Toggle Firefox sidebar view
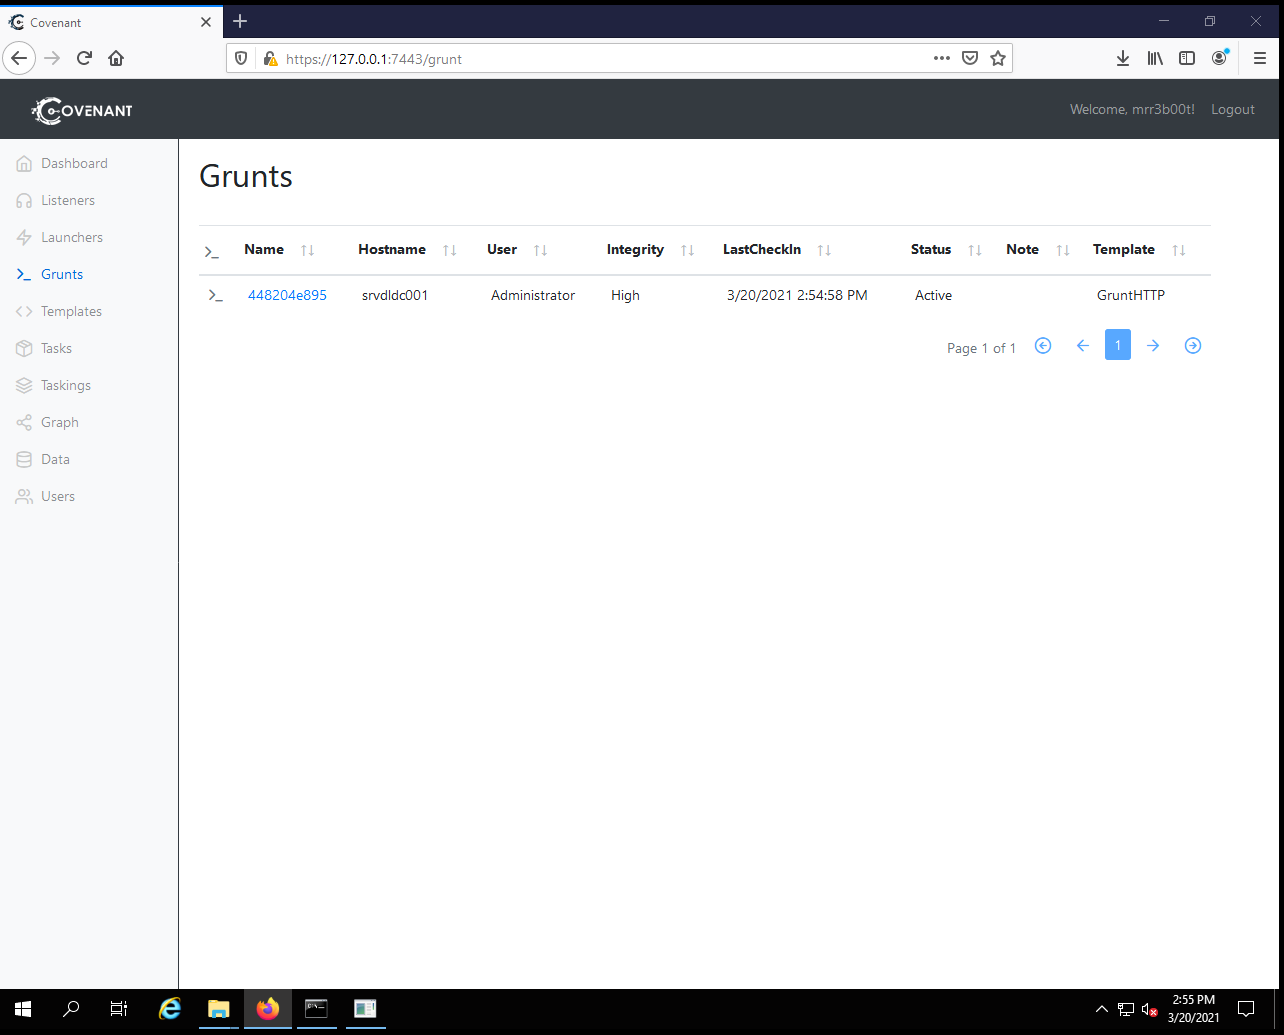 (x=1187, y=58)
